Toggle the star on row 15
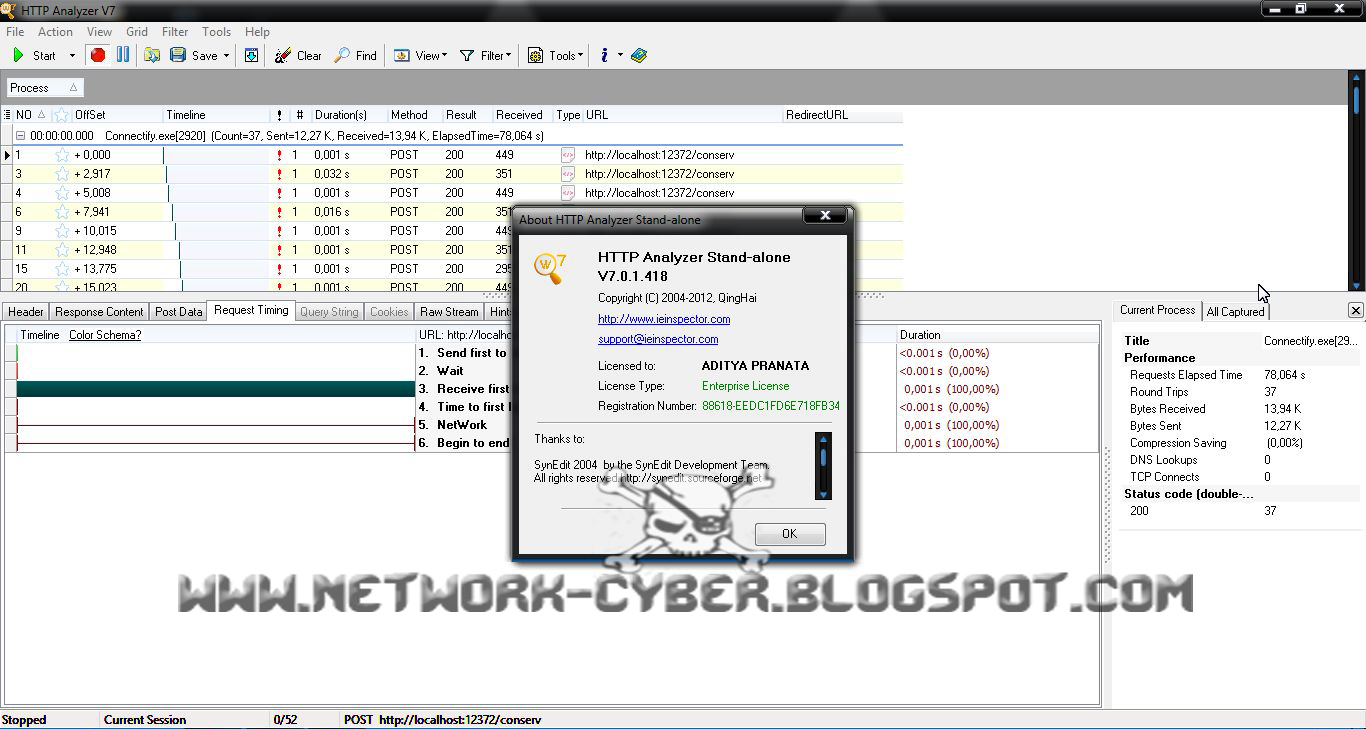 pyautogui.click(x=62, y=269)
